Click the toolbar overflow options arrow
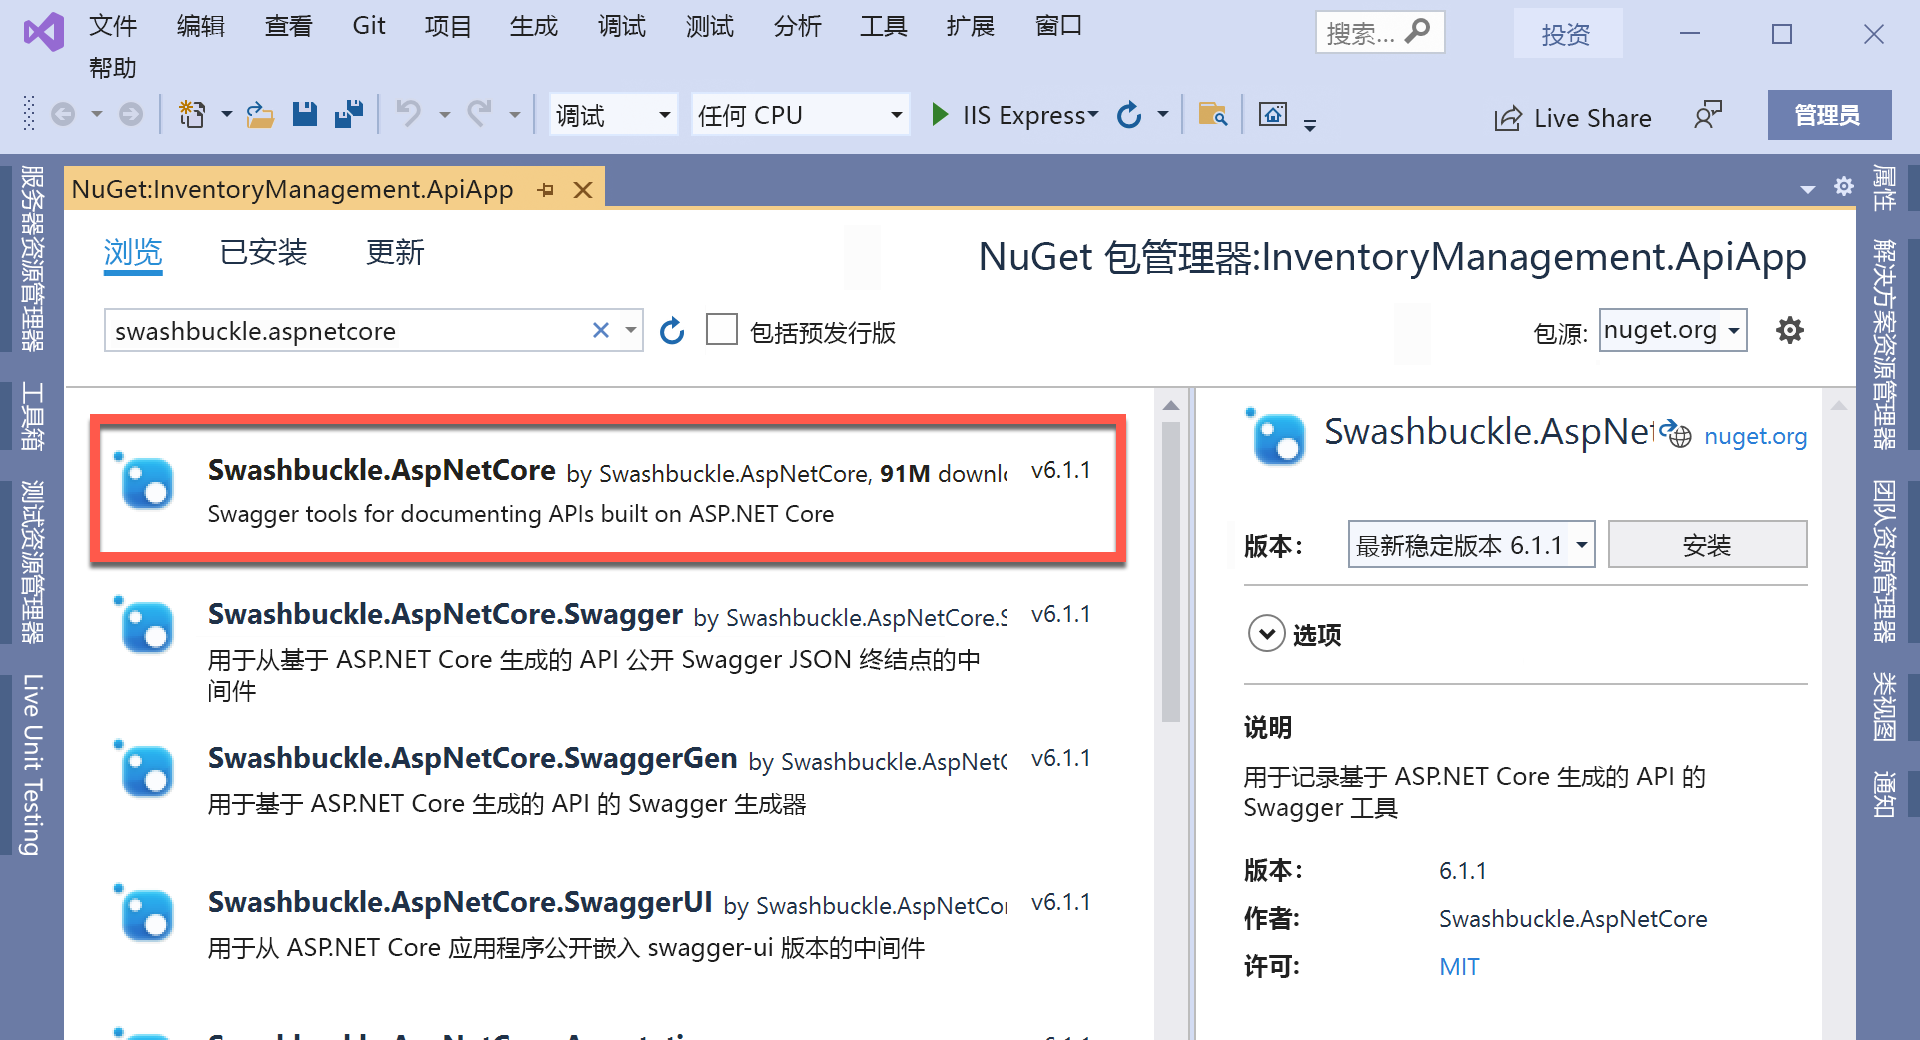 [1310, 125]
